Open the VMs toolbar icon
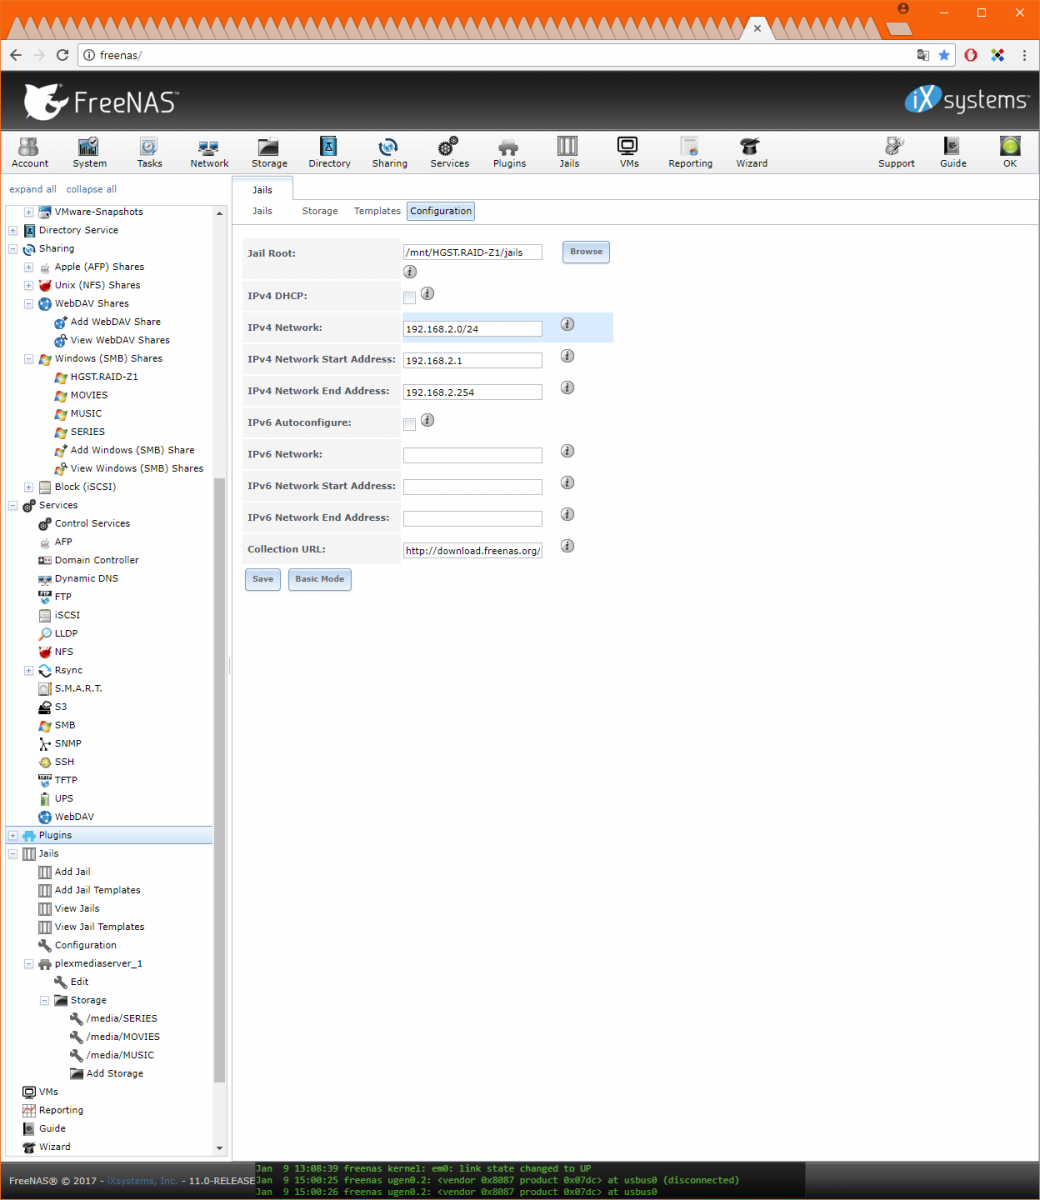The image size is (1040, 1200). [x=628, y=152]
